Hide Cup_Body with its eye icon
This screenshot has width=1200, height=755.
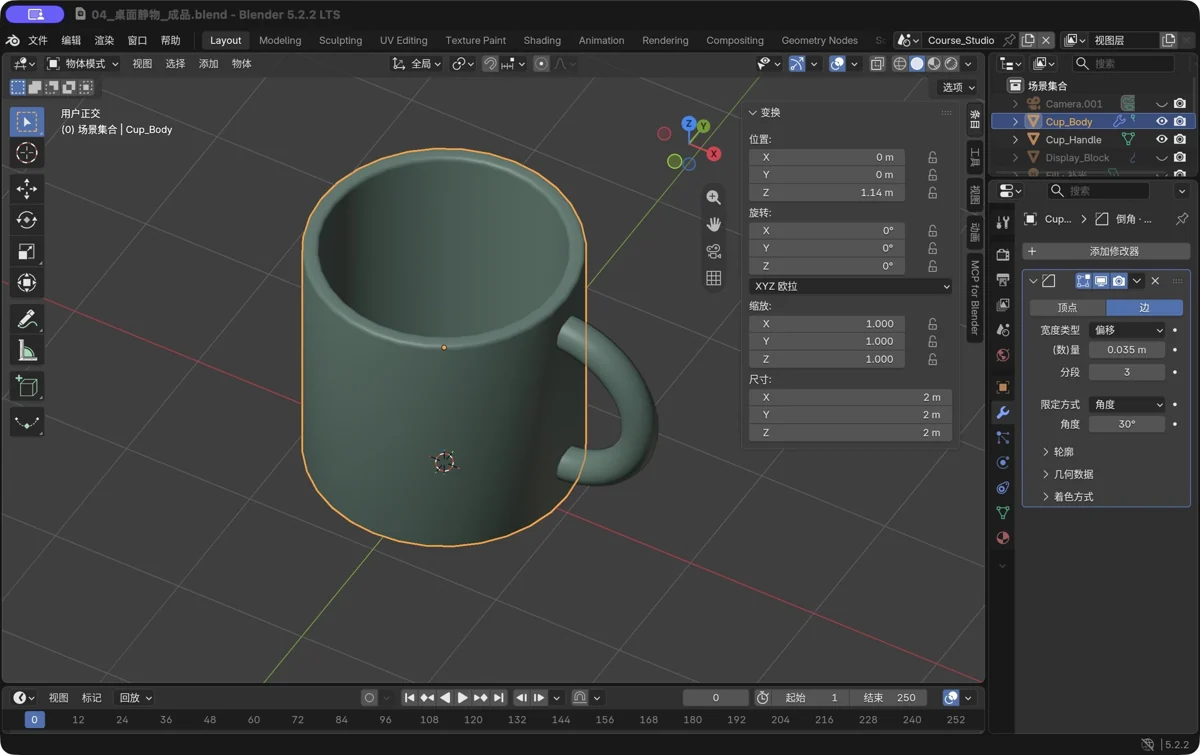coord(1162,122)
